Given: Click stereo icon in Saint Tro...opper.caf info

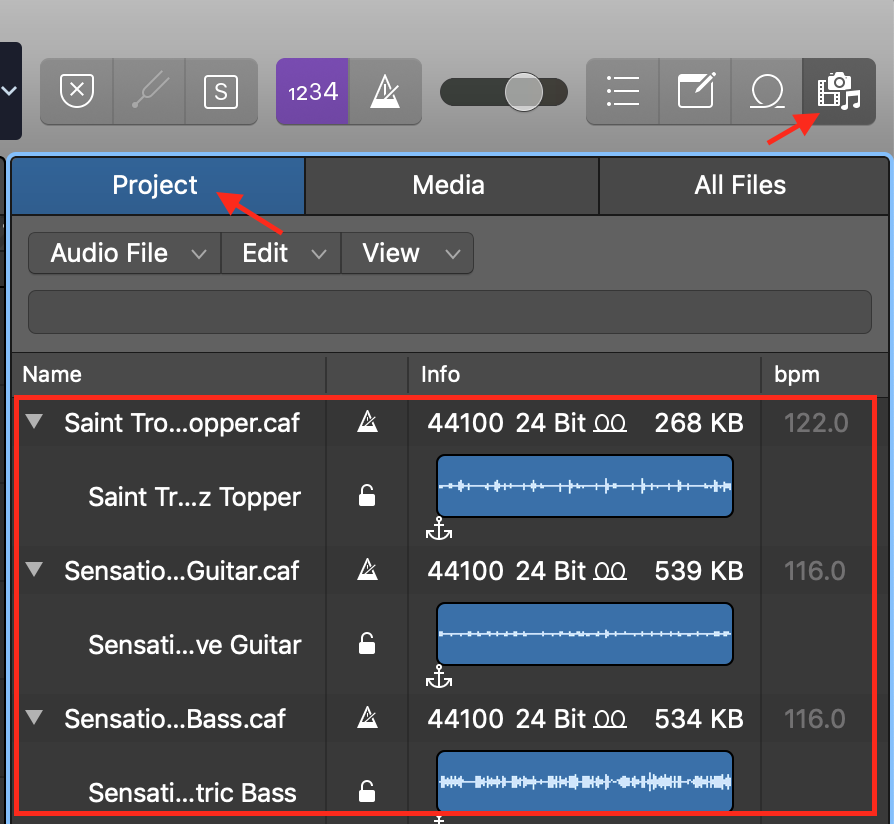Looking at the screenshot, I should click(610, 424).
